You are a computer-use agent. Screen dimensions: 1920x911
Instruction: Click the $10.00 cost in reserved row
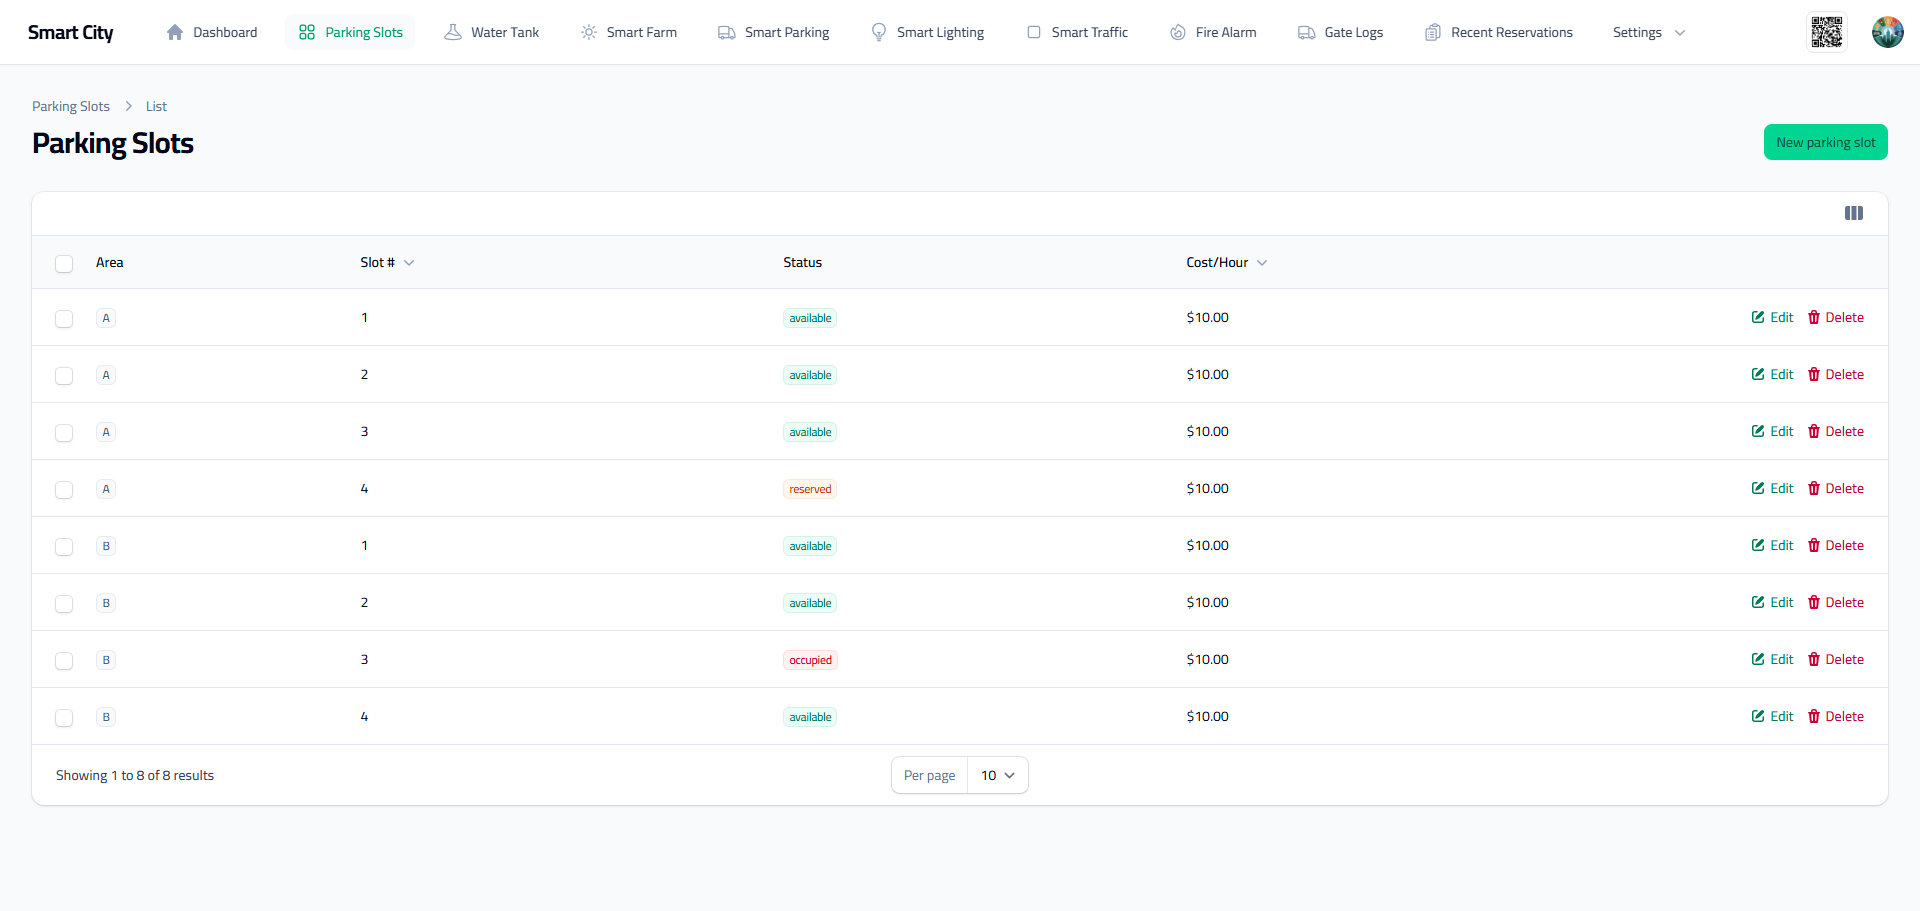coord(1207,488)
